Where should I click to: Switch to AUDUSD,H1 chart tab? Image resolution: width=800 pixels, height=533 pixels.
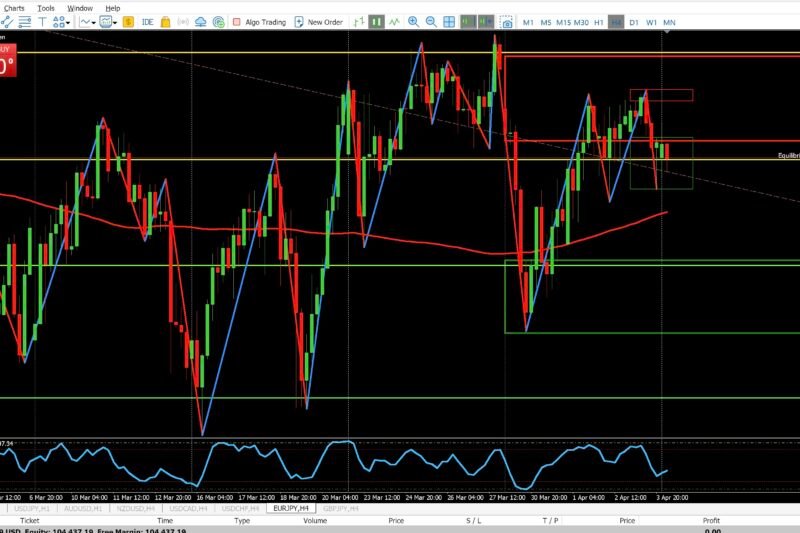[83, 509]
